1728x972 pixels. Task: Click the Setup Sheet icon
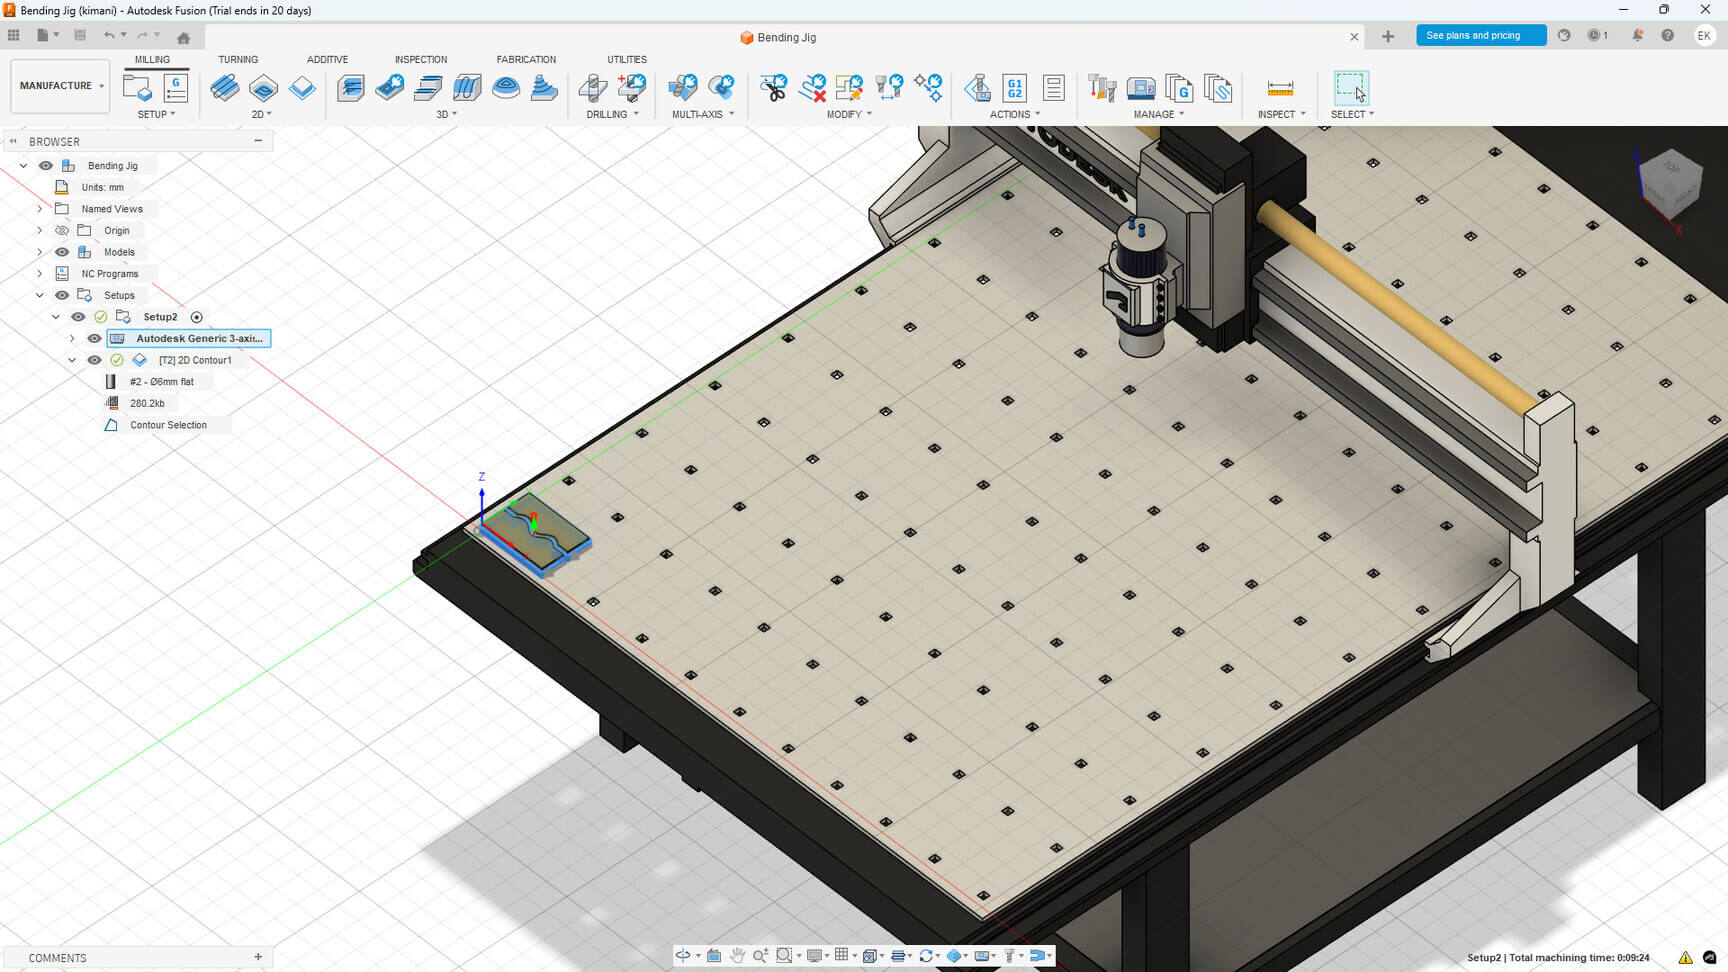click(x=1053, y=88)
